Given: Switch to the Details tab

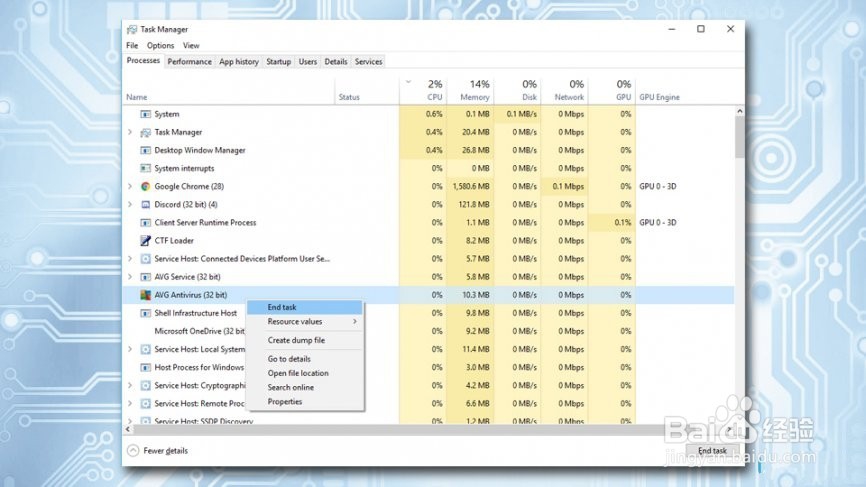Looking at the screenshot, I should (x=336, y=62).
